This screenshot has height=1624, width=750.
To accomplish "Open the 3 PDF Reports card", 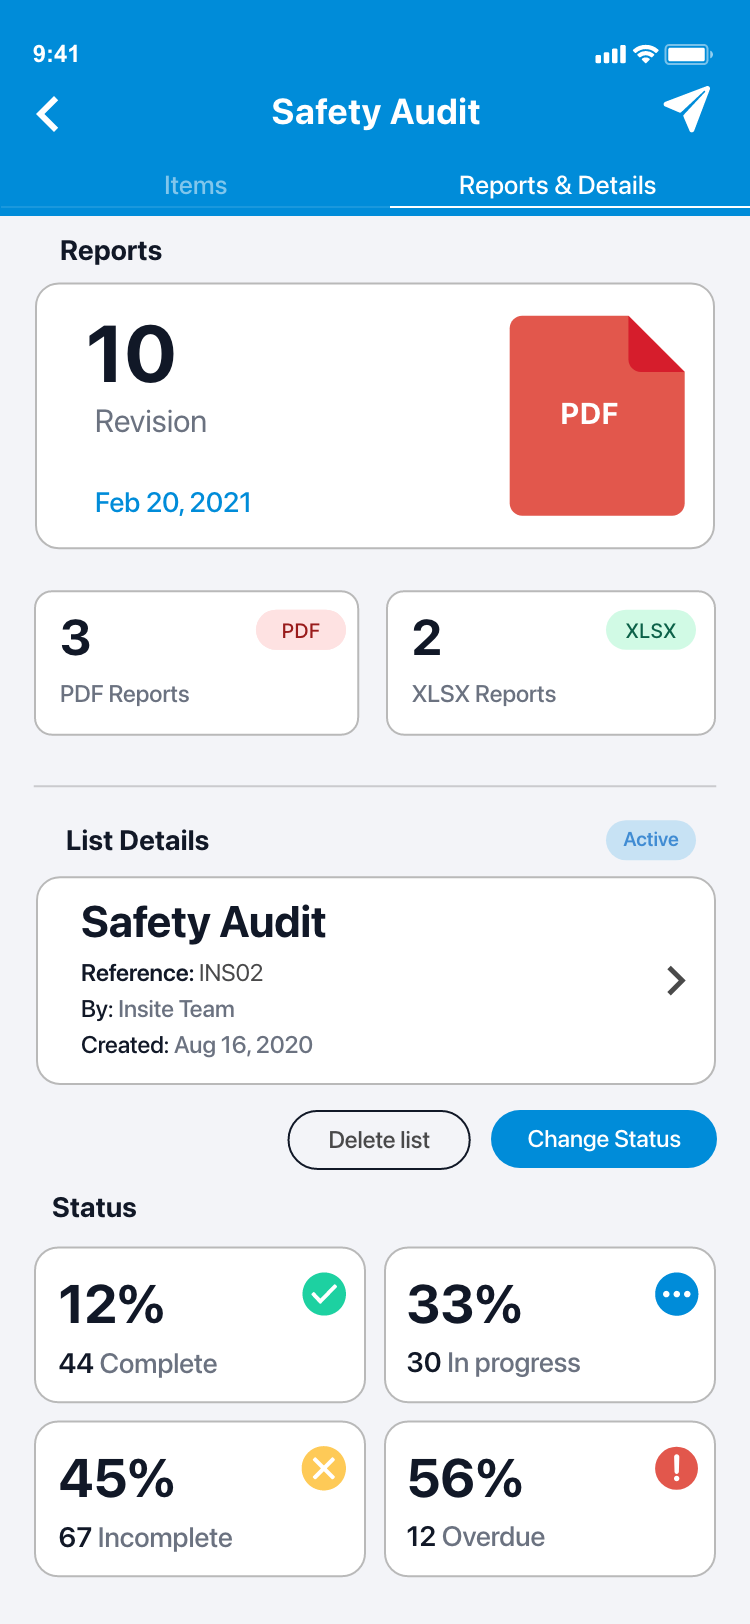I will tap(197, 663).
